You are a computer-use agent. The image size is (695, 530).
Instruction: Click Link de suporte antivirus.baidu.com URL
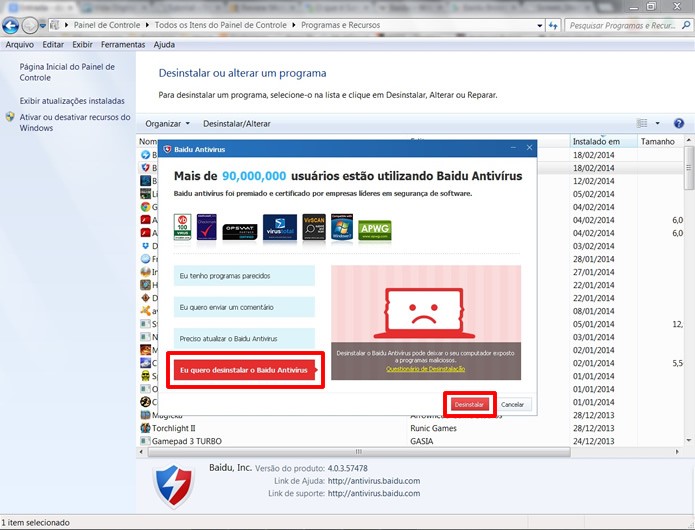click(x=374, y=493)
